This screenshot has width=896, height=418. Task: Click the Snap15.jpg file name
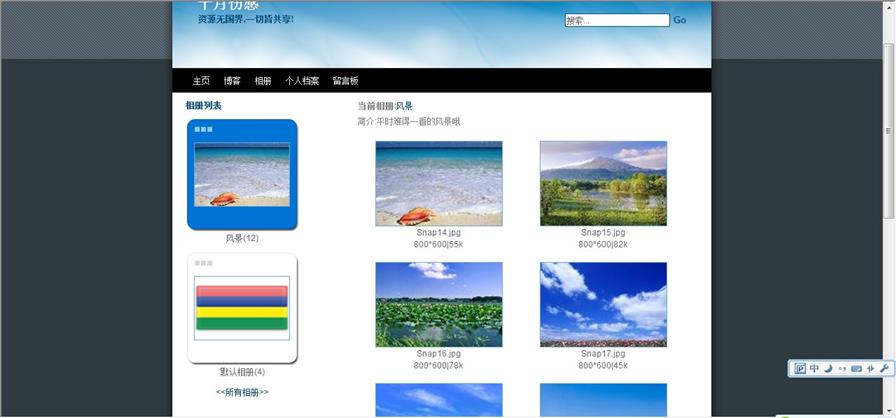click(x=603, y=233)
